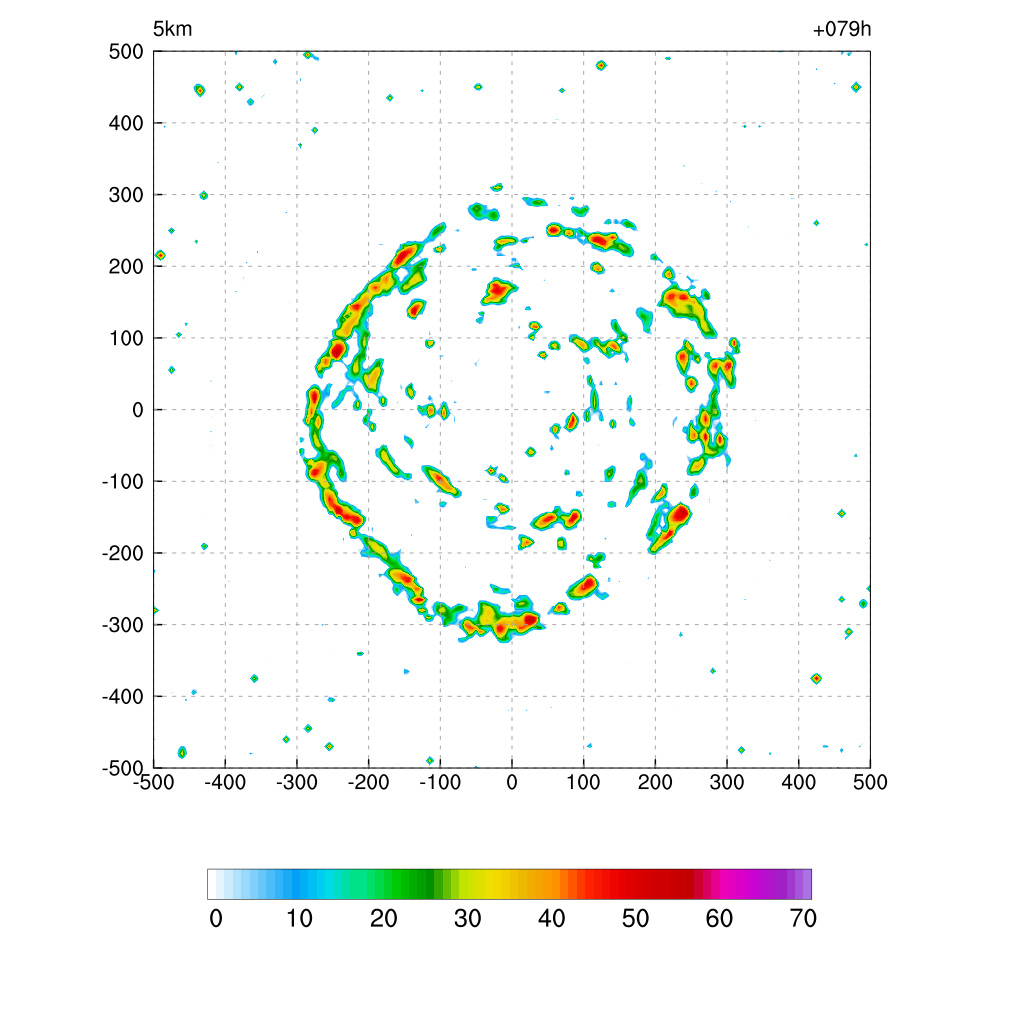The width and height of the screenshot is (1024, 1024).
Task: Select the y-axis tick label 300
Action: (x=126, y=195)
